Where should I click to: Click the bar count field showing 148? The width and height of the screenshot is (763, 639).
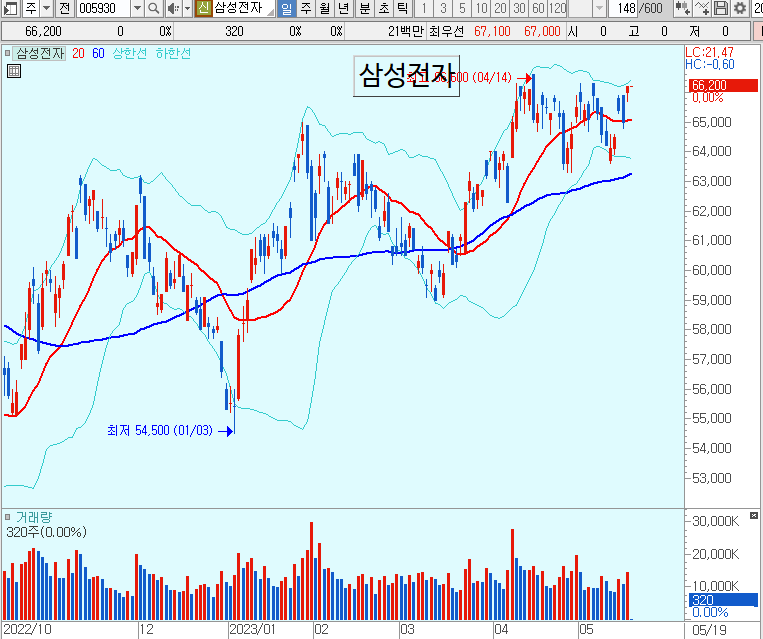click(623, 8)
